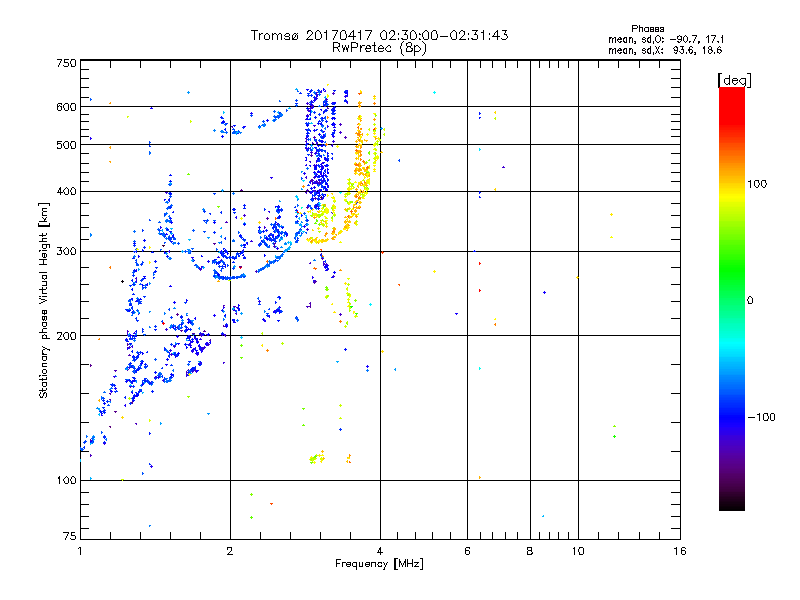Click the y-axis tick label '75'
The image size is (800, 600).
click(x=70, y=536)
